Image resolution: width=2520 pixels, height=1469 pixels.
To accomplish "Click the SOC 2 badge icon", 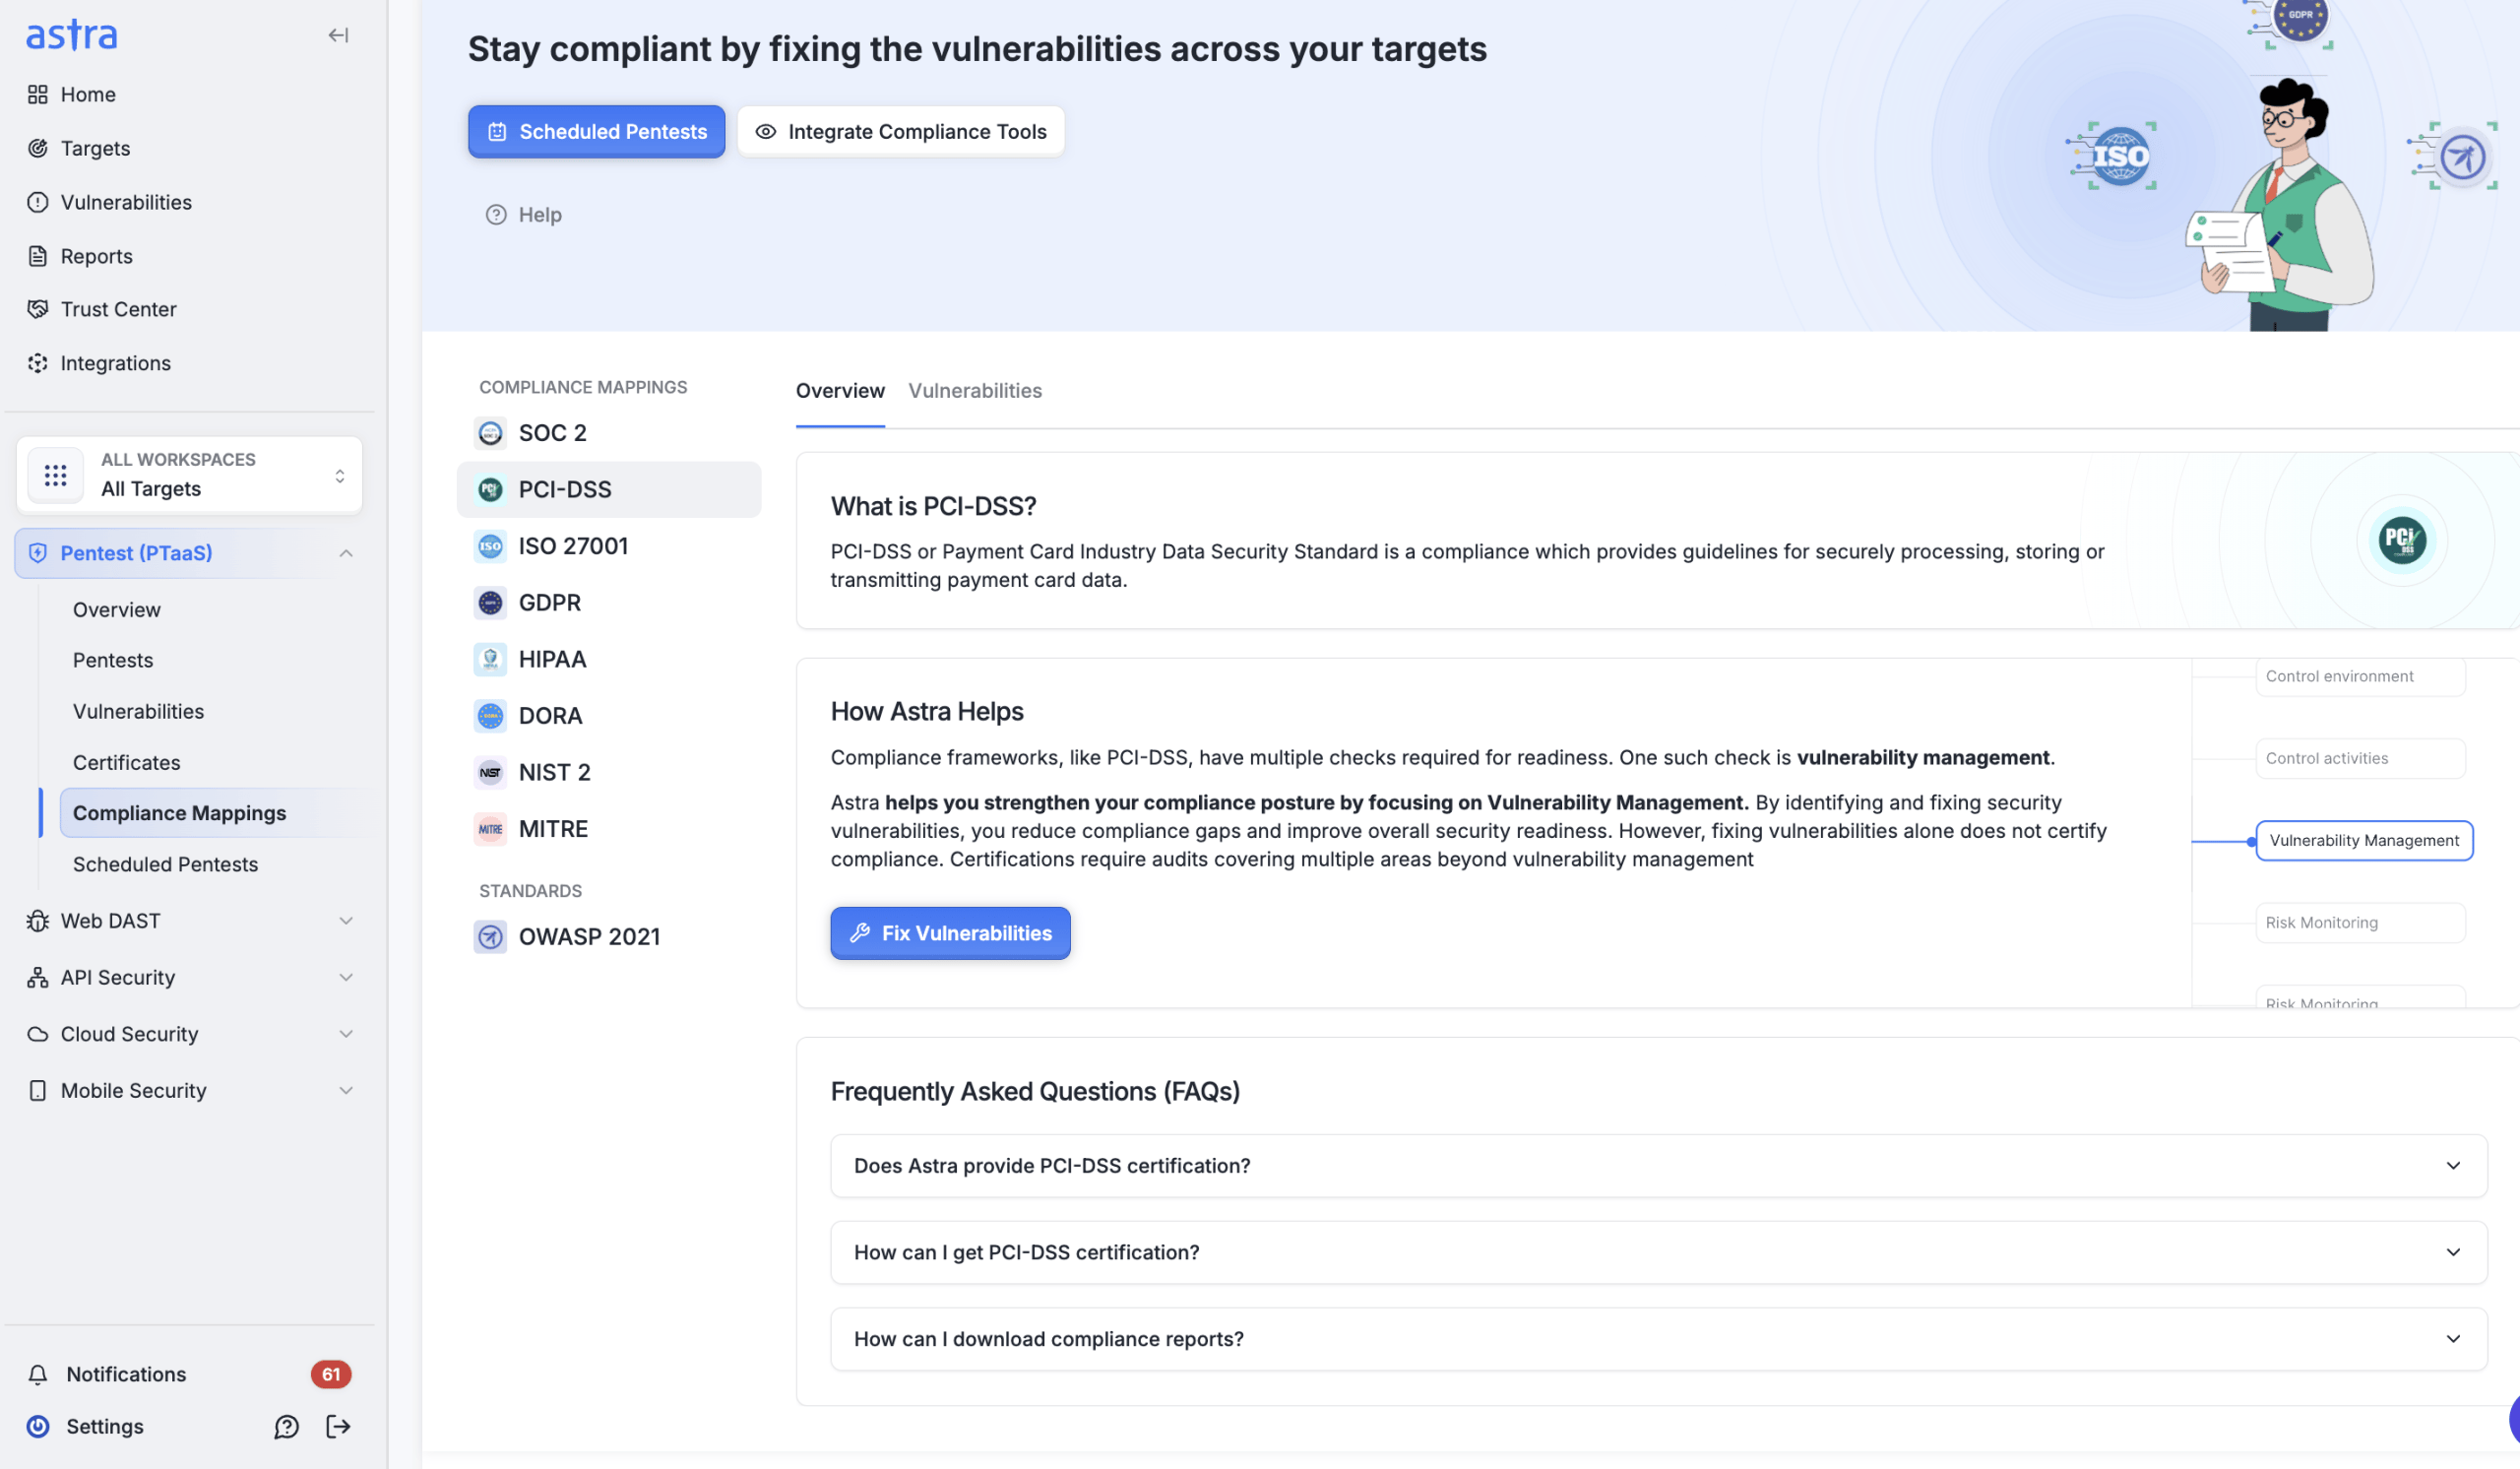I will [490, 433].
